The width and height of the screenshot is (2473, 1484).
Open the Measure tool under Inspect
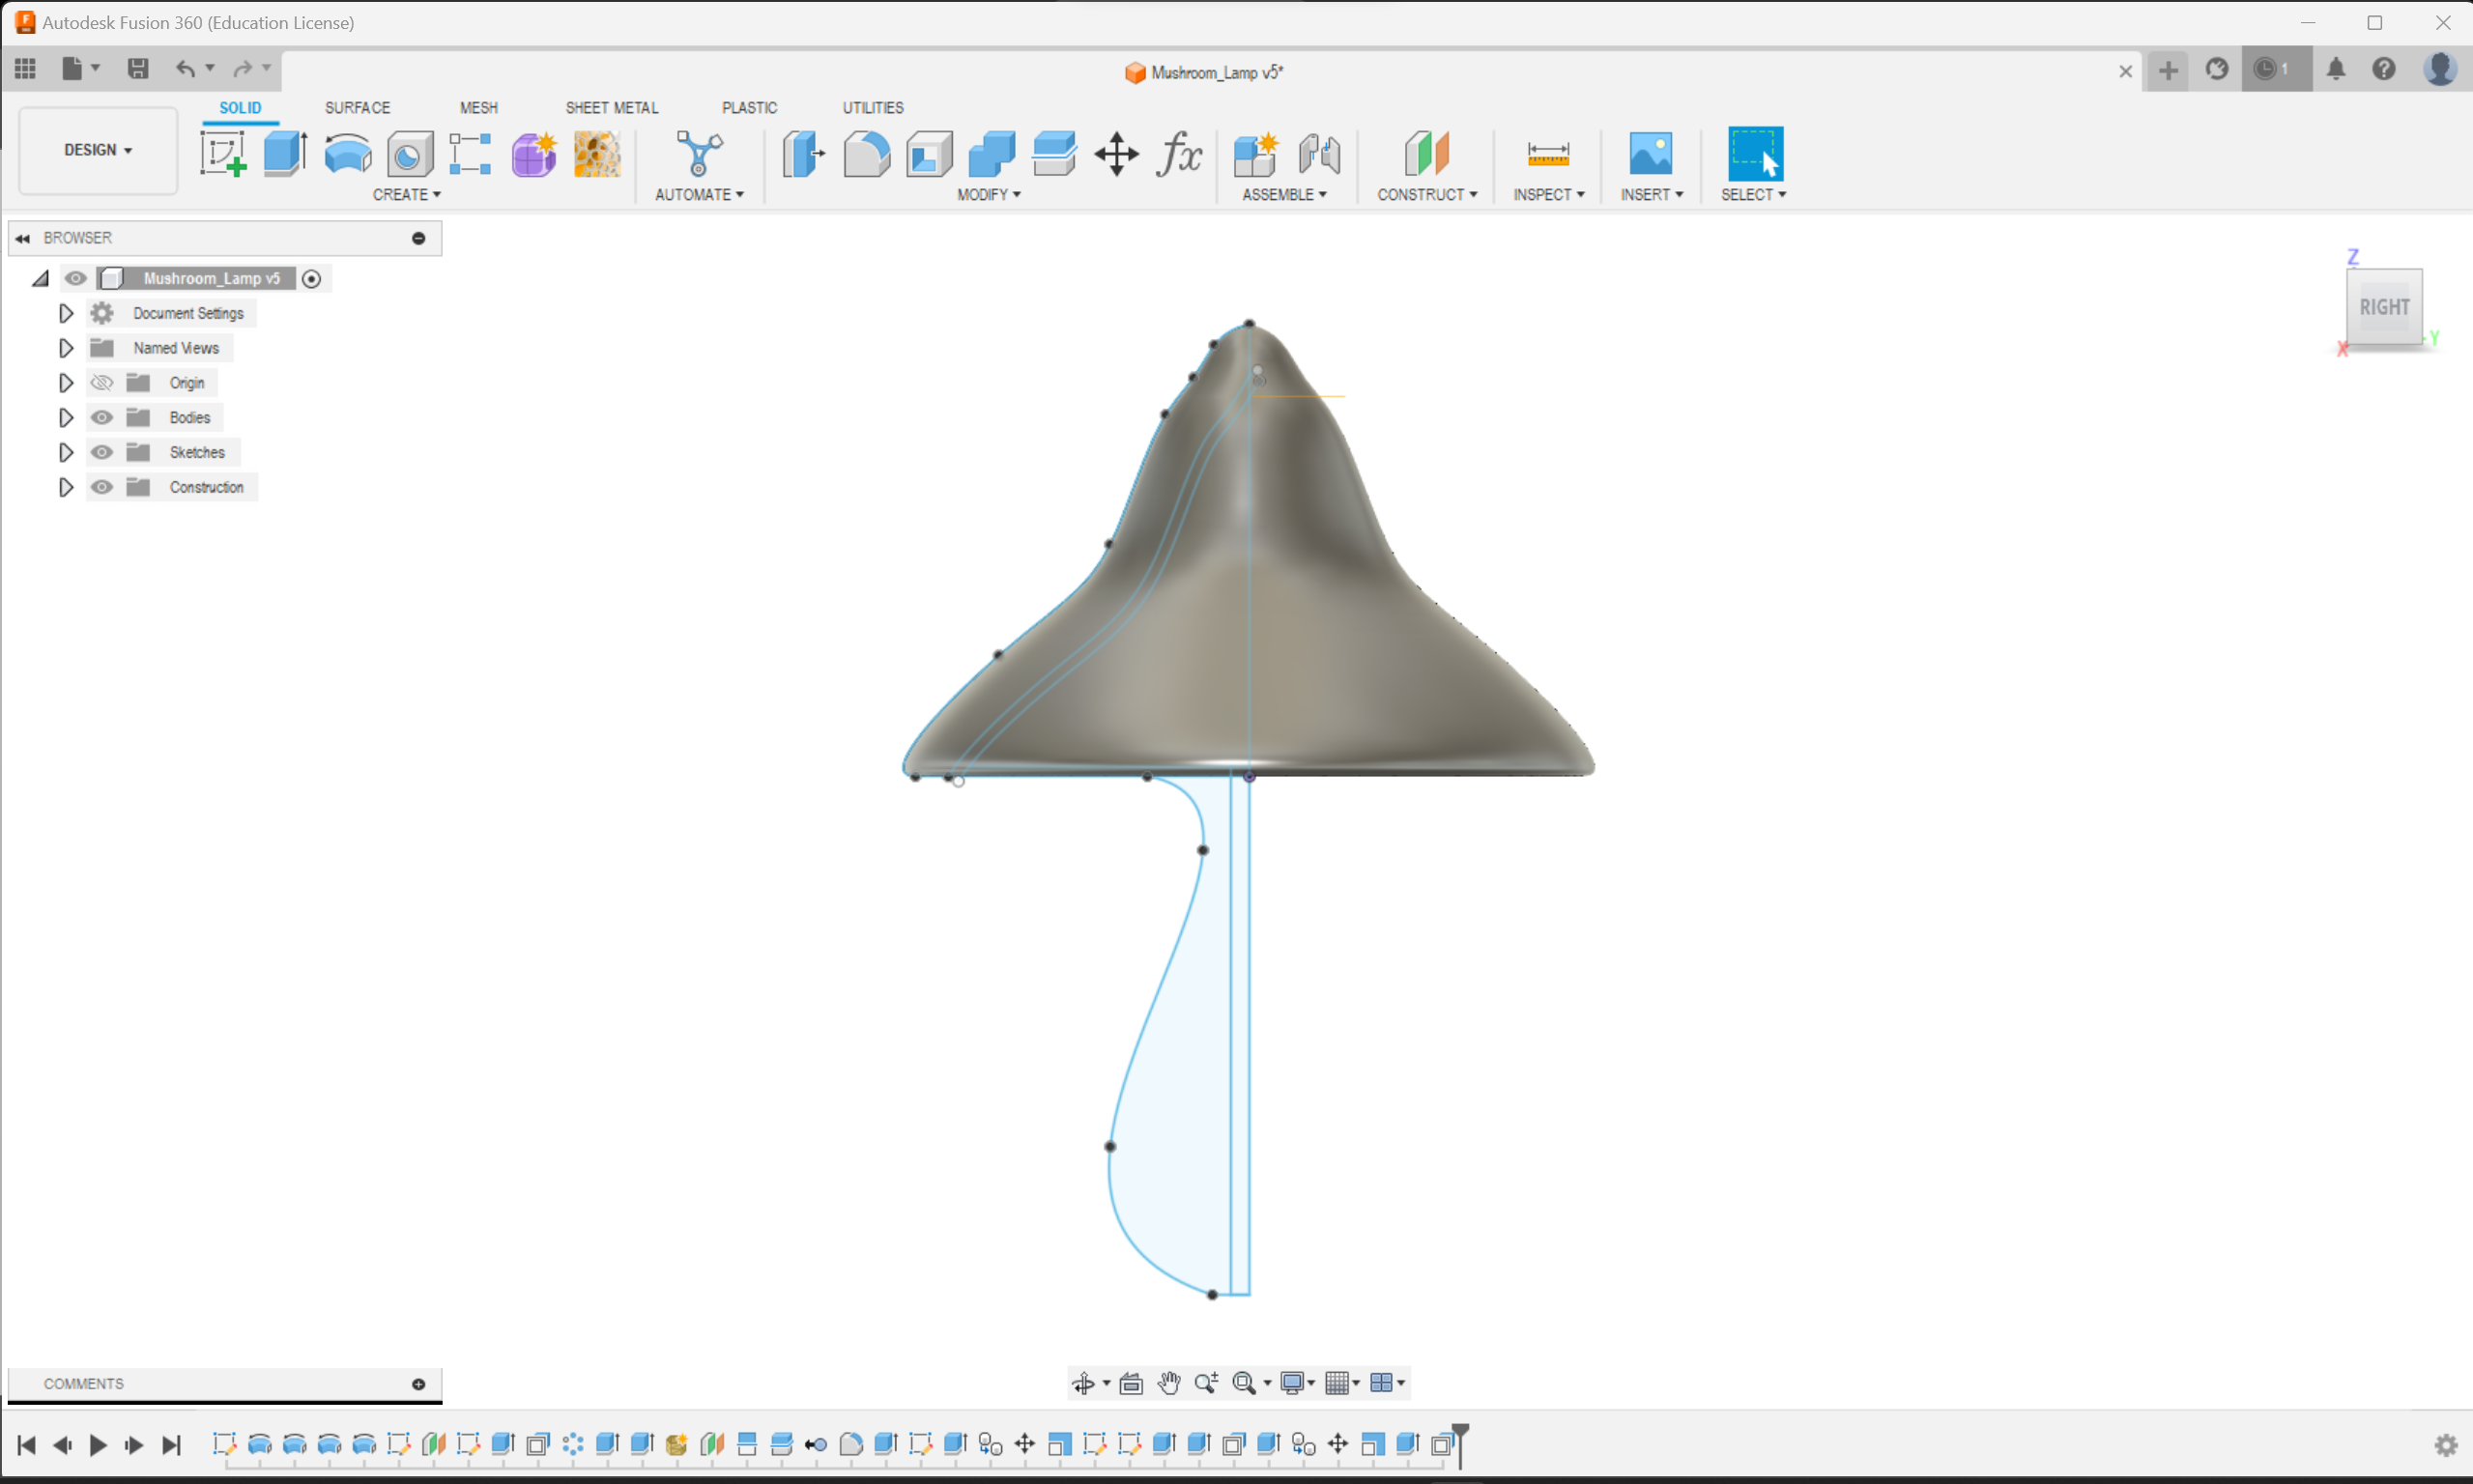coord(1547,154)
